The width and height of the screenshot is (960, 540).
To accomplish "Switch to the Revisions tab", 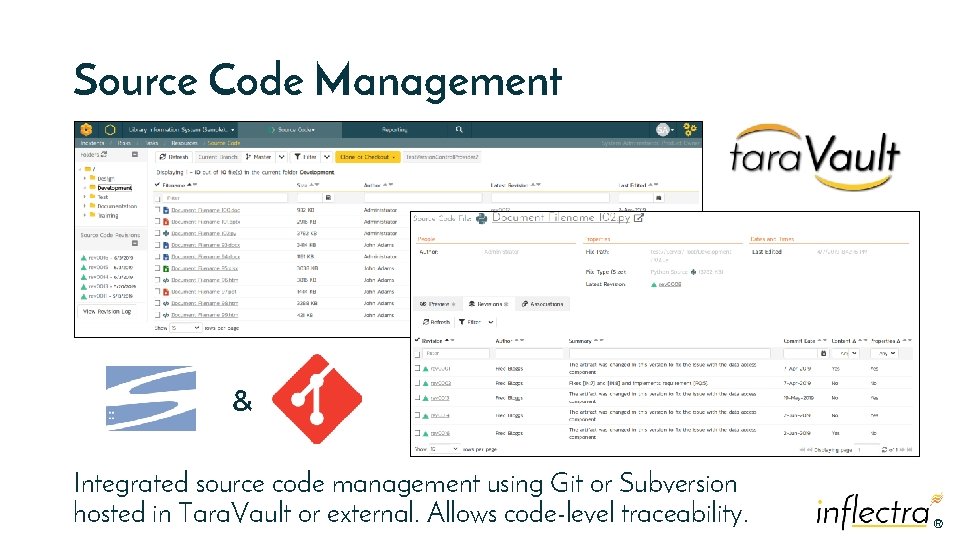I will coord(489,304).
